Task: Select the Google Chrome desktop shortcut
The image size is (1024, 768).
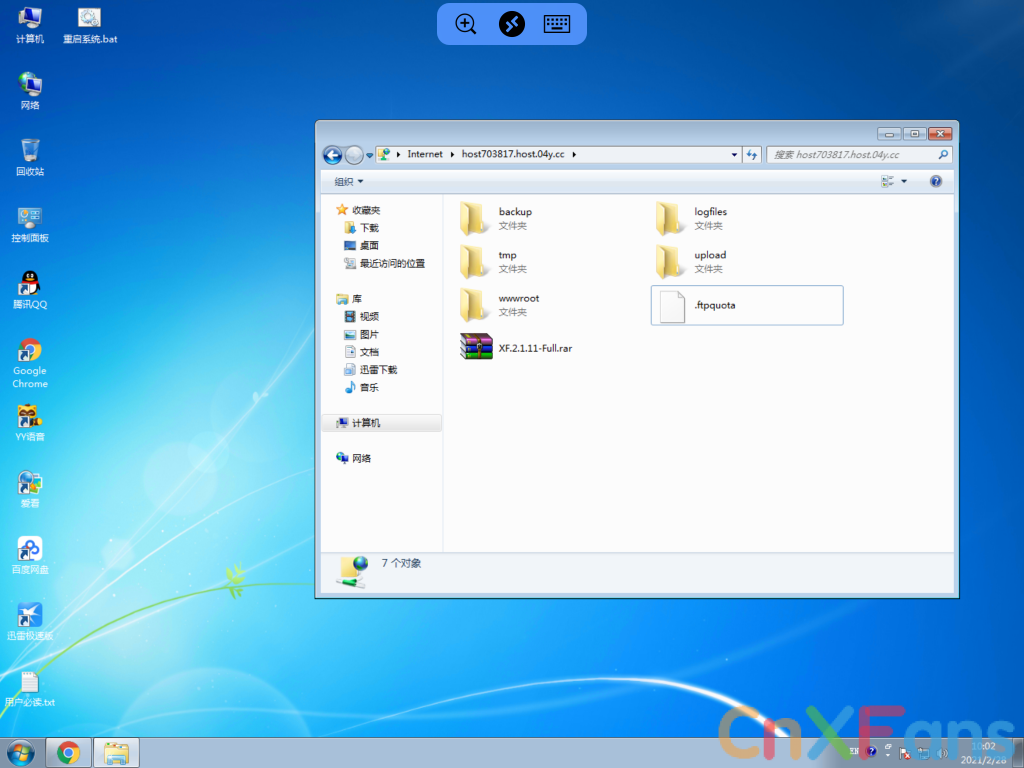Action: [x=29, y=363]
